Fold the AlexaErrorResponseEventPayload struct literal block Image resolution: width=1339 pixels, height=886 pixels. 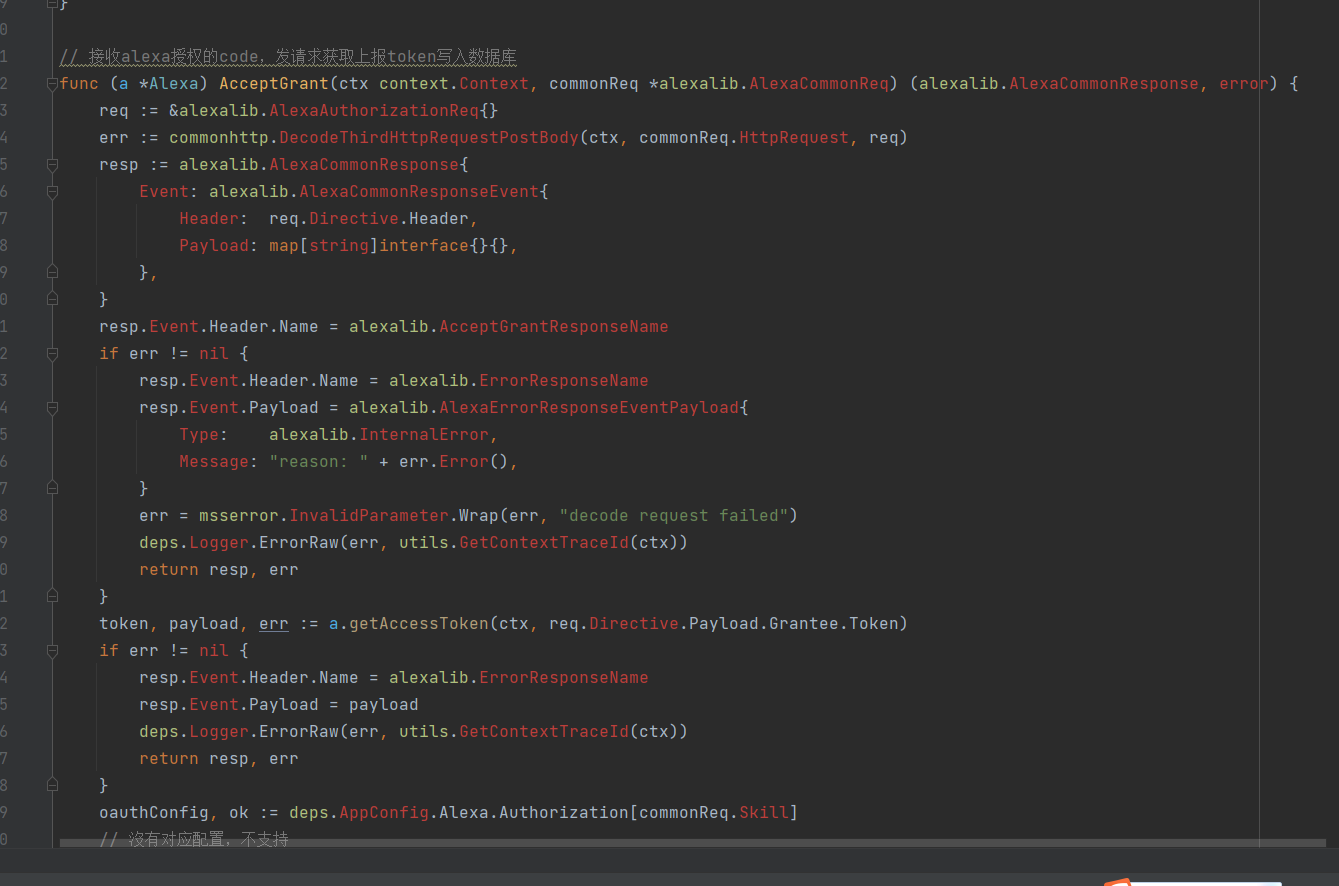52,408
